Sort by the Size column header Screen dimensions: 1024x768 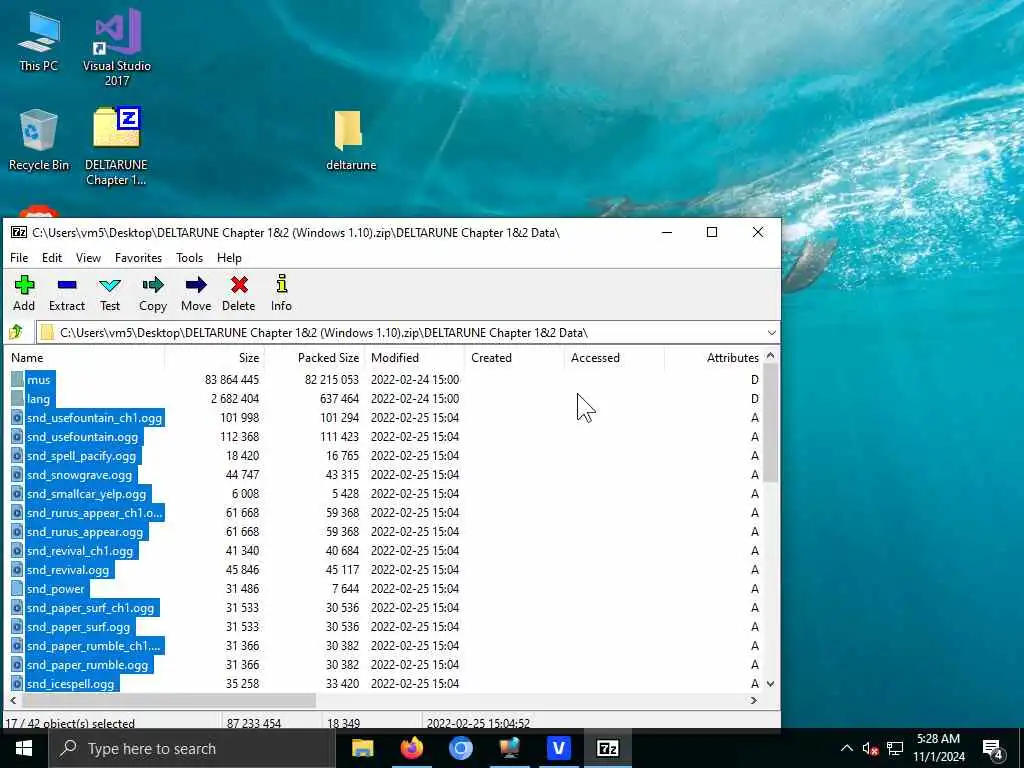[214, 358]
